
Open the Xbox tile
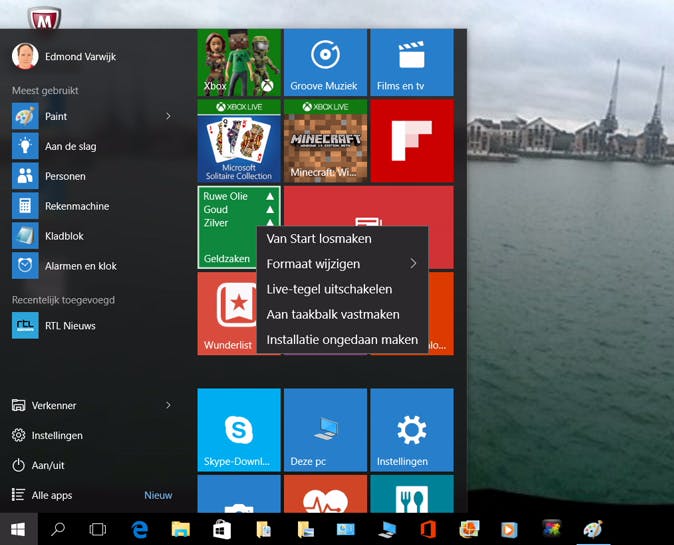tap(239, 61)
